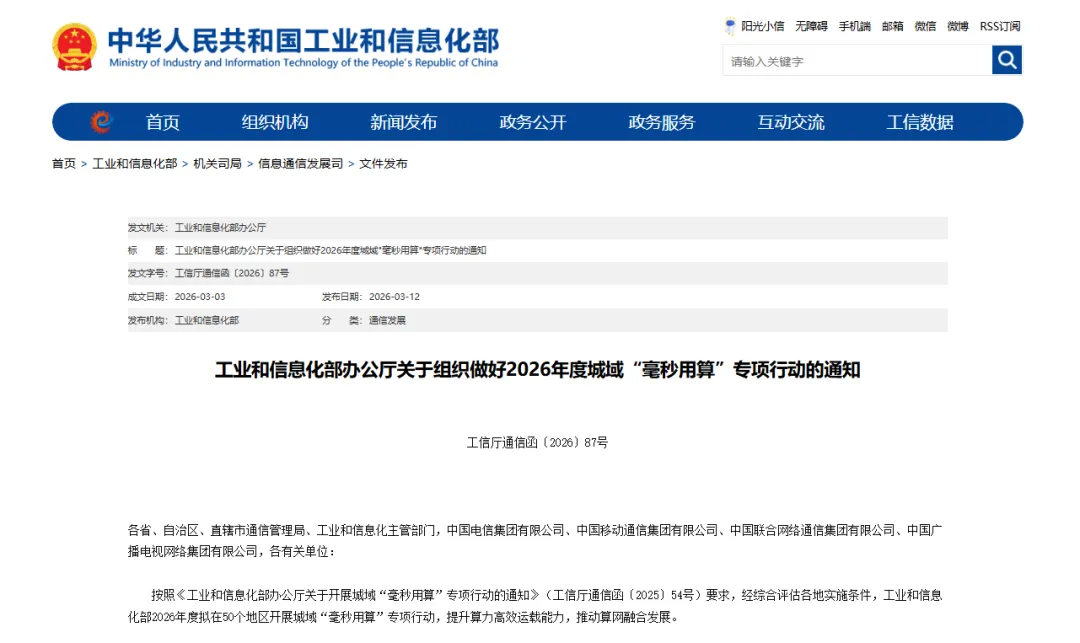Screen dimensions: 1080x643
Task: Click the 分类 value 通信发展
Action: [387, 320]
